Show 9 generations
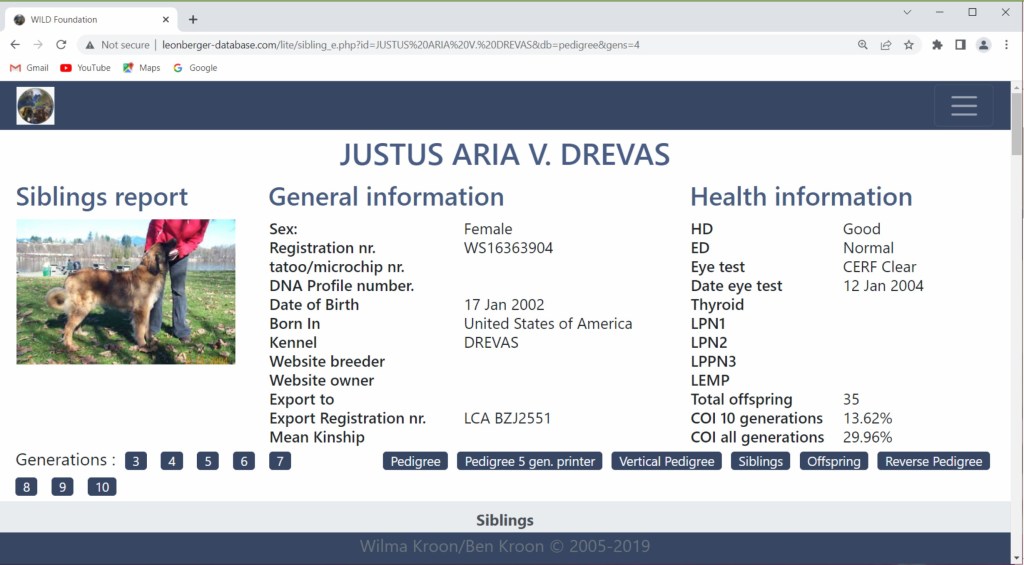The image size is (1024, 565). [62, 487]
